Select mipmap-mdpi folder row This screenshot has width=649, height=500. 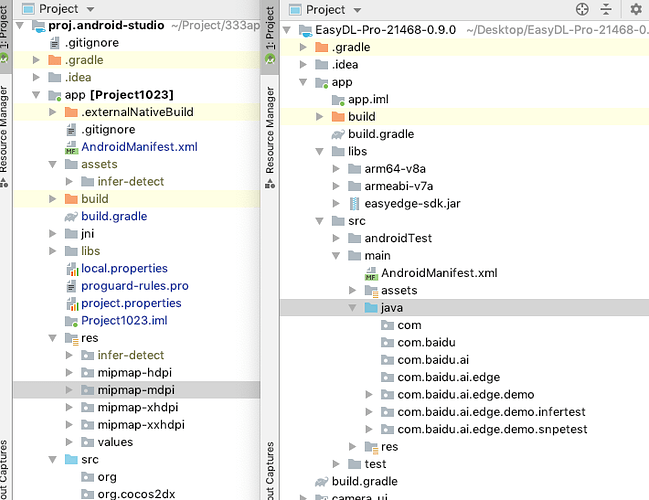pos(137,390)
